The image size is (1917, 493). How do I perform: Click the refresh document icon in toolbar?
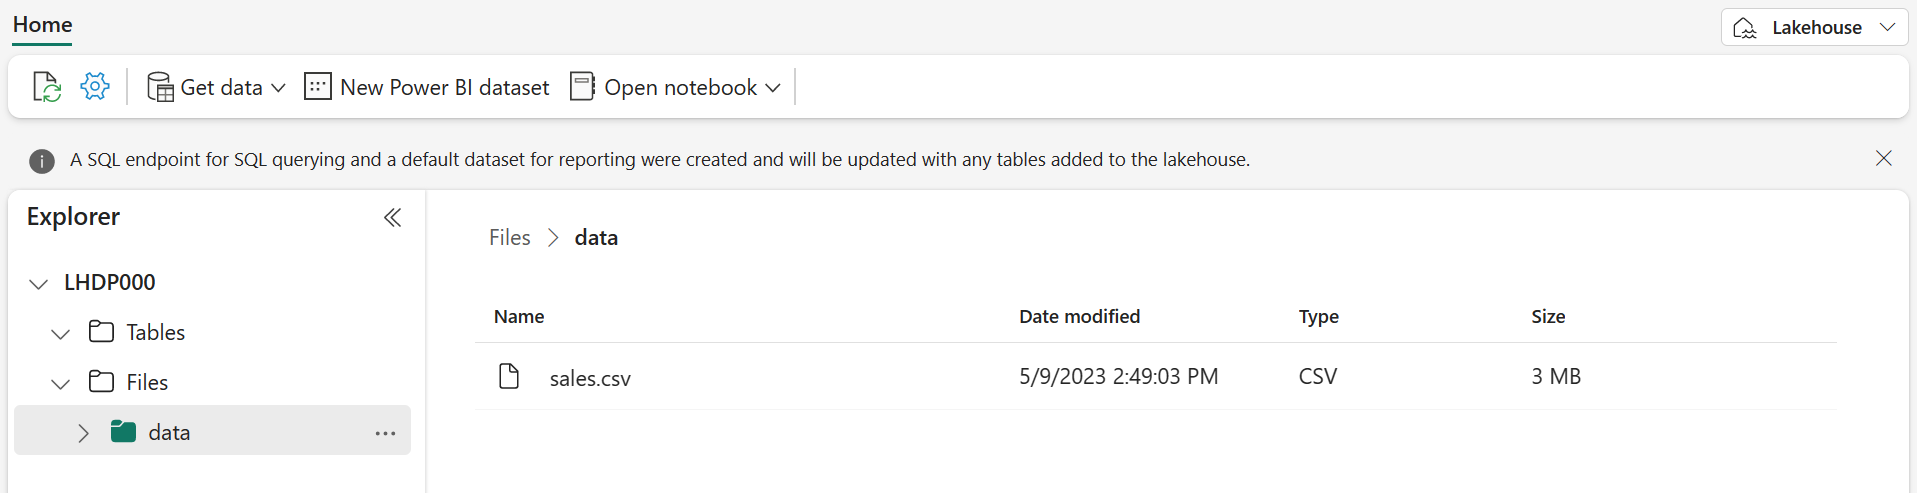pyautogui.click(x=47, y=87)
